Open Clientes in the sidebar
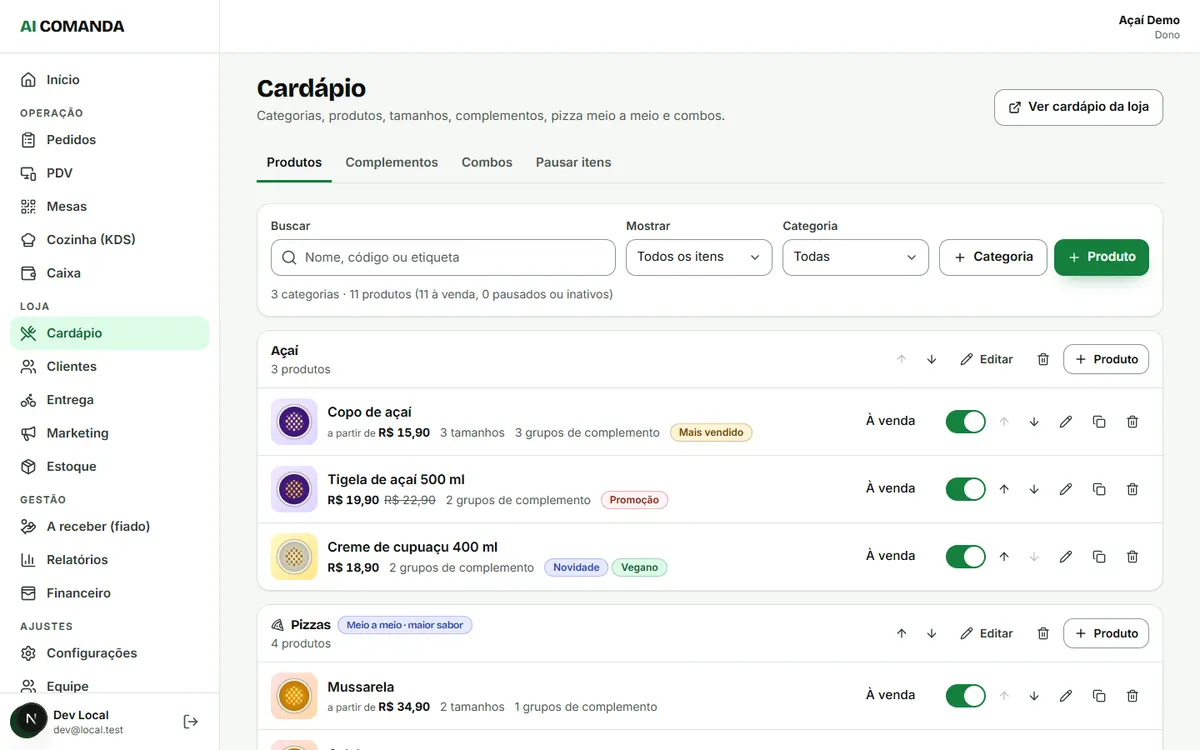 click(110, 367)
